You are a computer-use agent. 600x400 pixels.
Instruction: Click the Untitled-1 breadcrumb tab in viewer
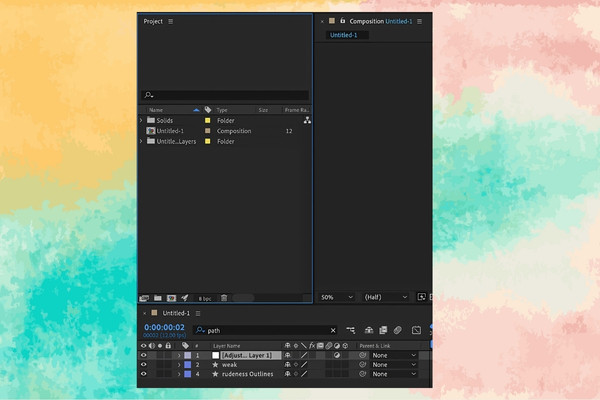(x=344, y=35)
